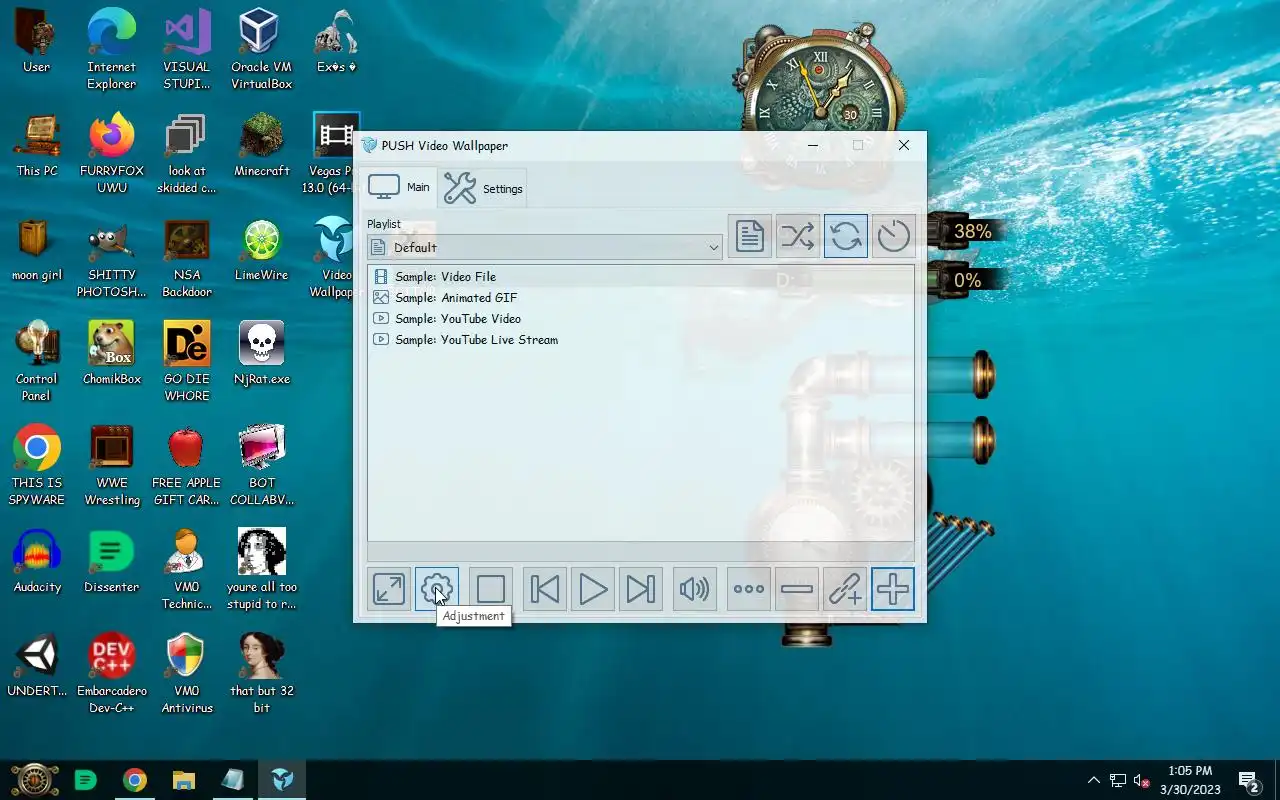Click the three-dots more options button

[x=749, y=589]
